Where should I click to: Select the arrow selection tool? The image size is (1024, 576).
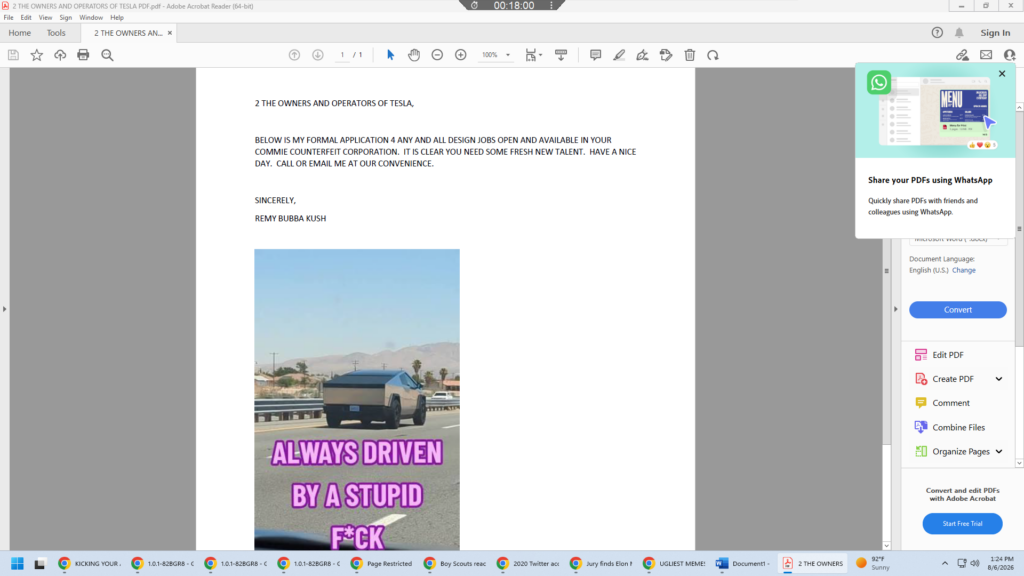(391, 55)
